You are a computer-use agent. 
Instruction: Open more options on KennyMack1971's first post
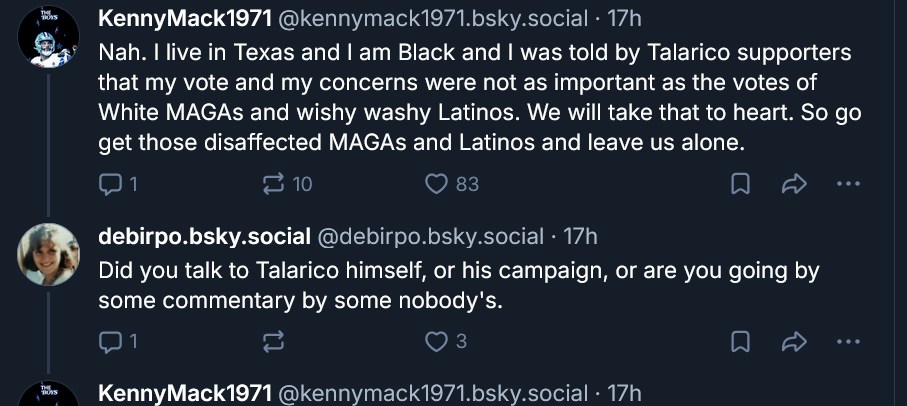[847, 184]
